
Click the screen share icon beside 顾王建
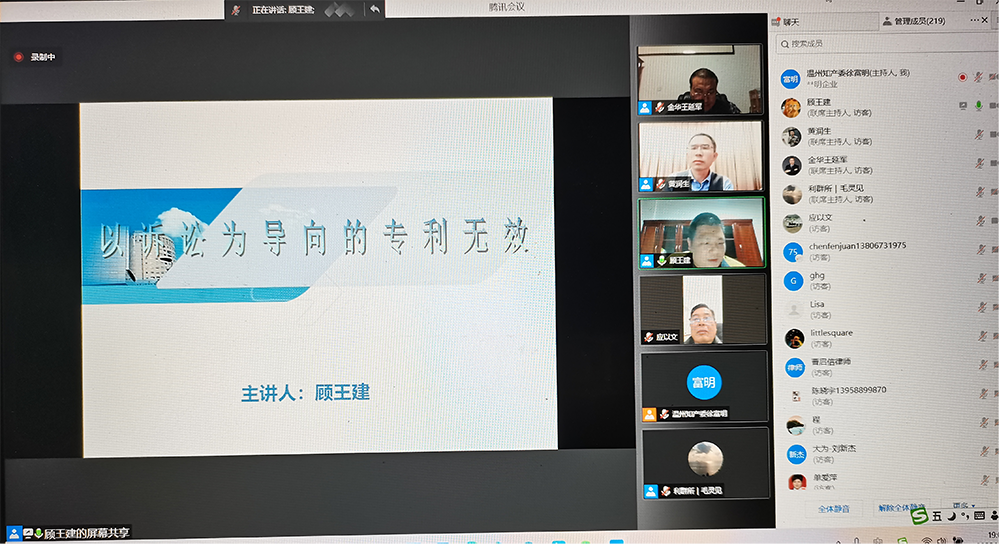tap(962, 105)
